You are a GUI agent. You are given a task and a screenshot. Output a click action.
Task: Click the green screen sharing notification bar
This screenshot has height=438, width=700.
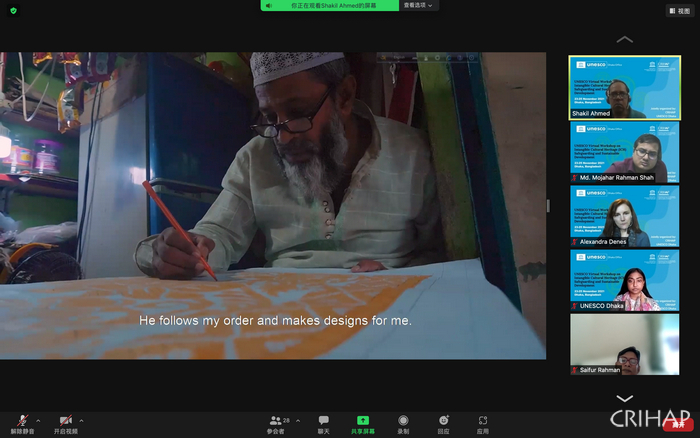click(x=329, y=5)
